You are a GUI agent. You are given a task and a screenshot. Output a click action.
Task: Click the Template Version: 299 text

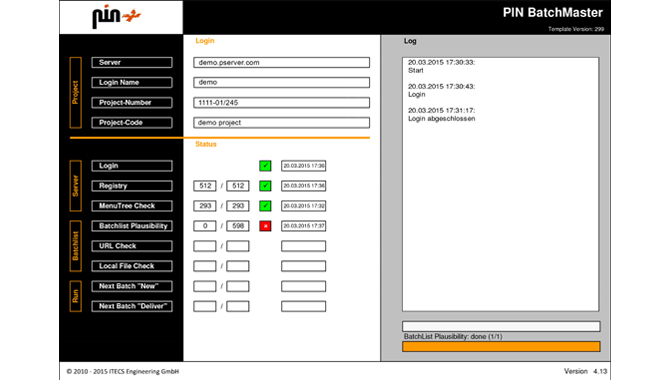(x=576, y=29)
